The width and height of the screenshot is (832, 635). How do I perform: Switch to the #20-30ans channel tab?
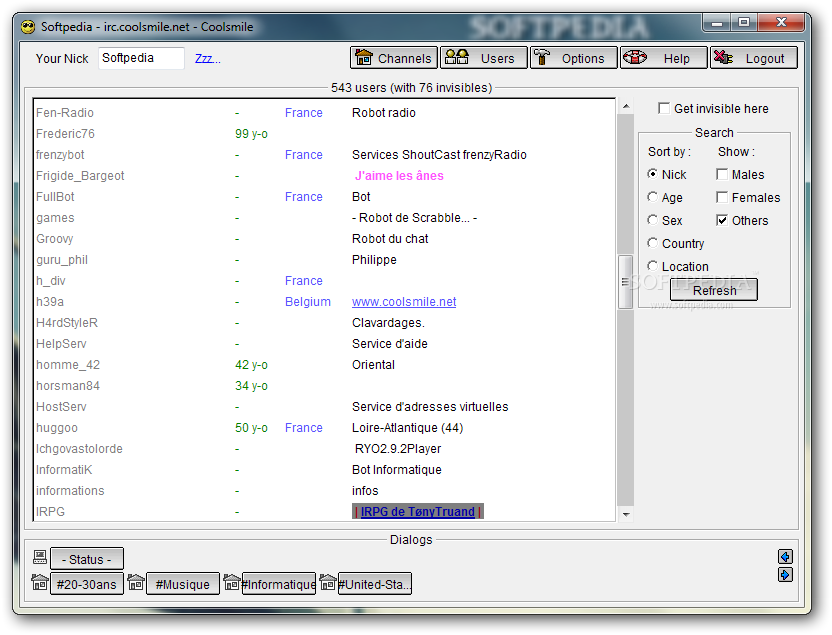[87, 584]
